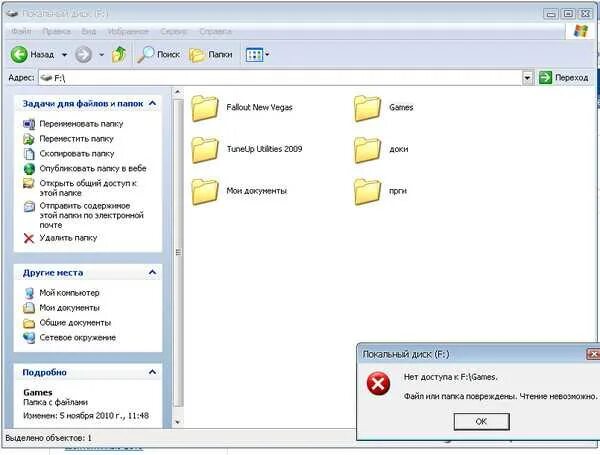Click Отправить содержимое по электронной почте link
Screen dimensions: 600x455
[x=92, y=215]
